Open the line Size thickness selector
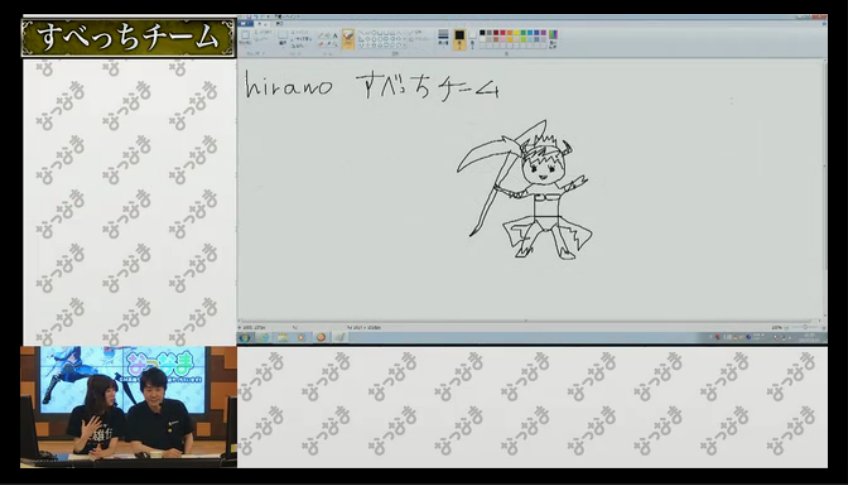 click(x=443, y=37)
